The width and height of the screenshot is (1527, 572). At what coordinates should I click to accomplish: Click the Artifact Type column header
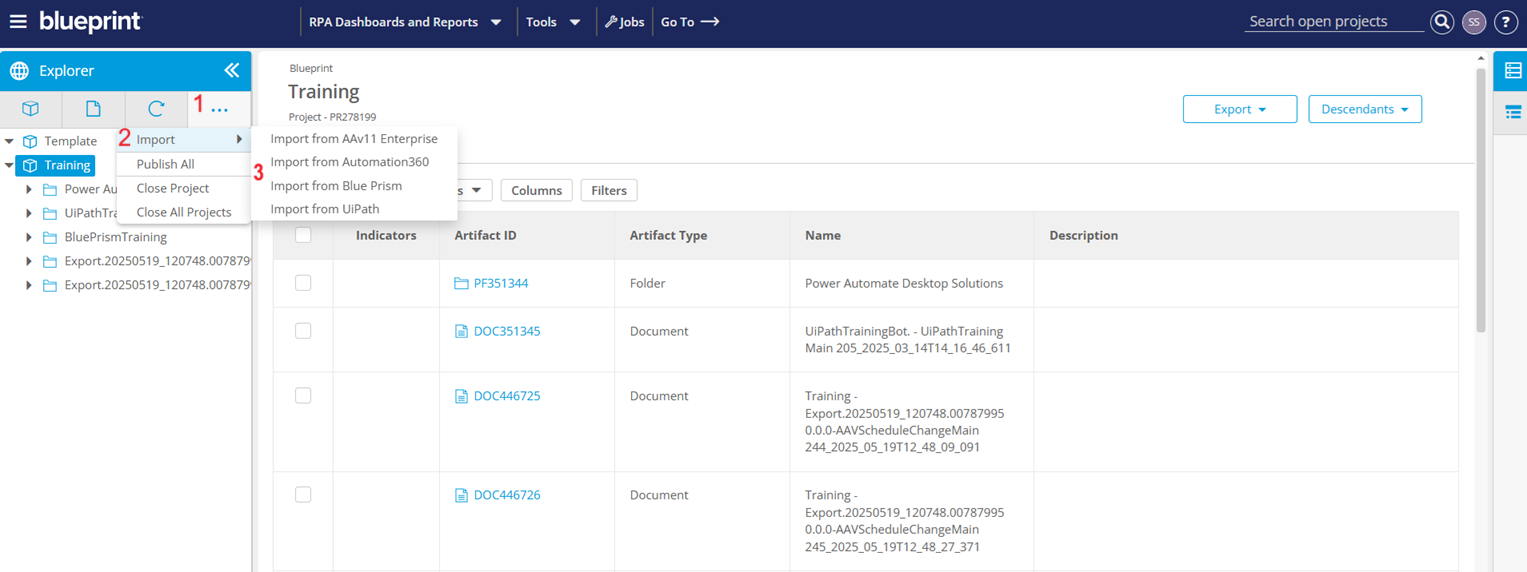coord(668,235)
